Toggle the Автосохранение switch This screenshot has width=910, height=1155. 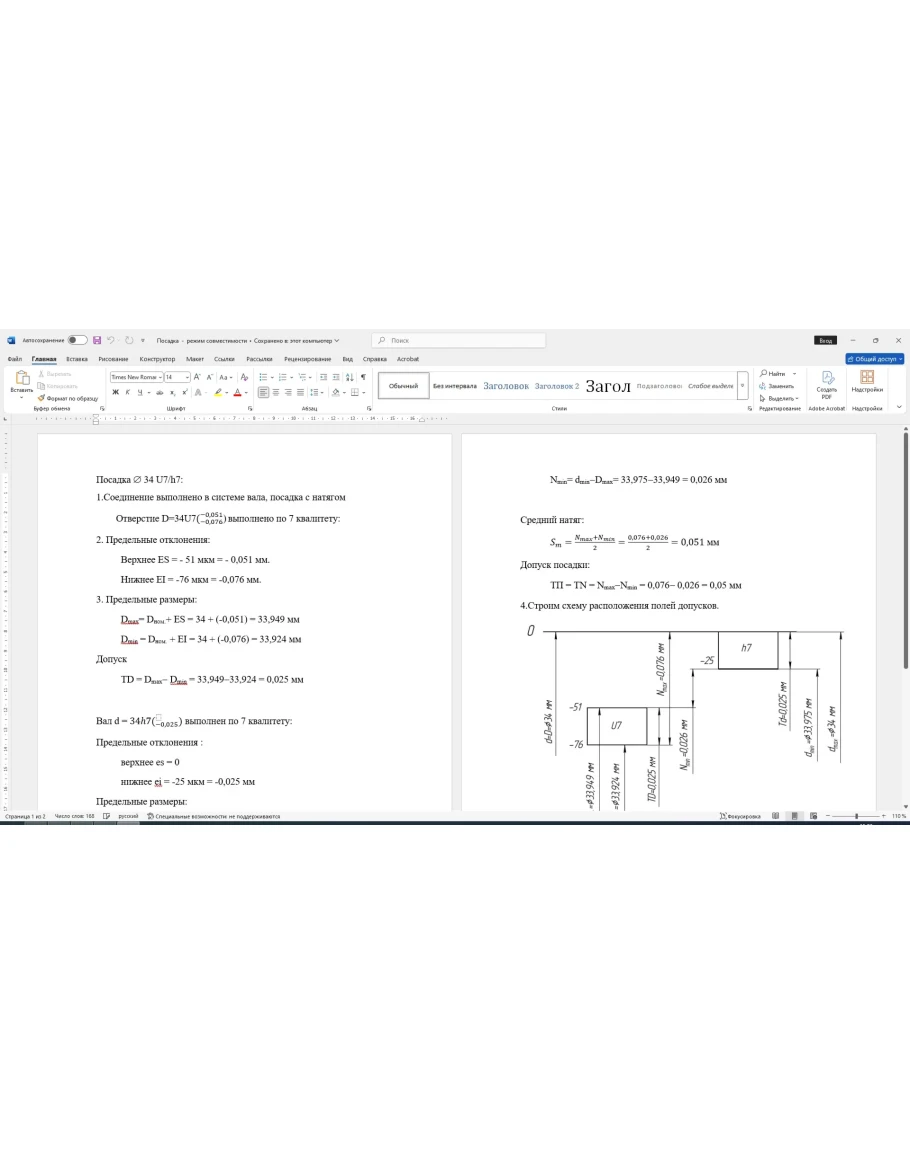point(77,340)
